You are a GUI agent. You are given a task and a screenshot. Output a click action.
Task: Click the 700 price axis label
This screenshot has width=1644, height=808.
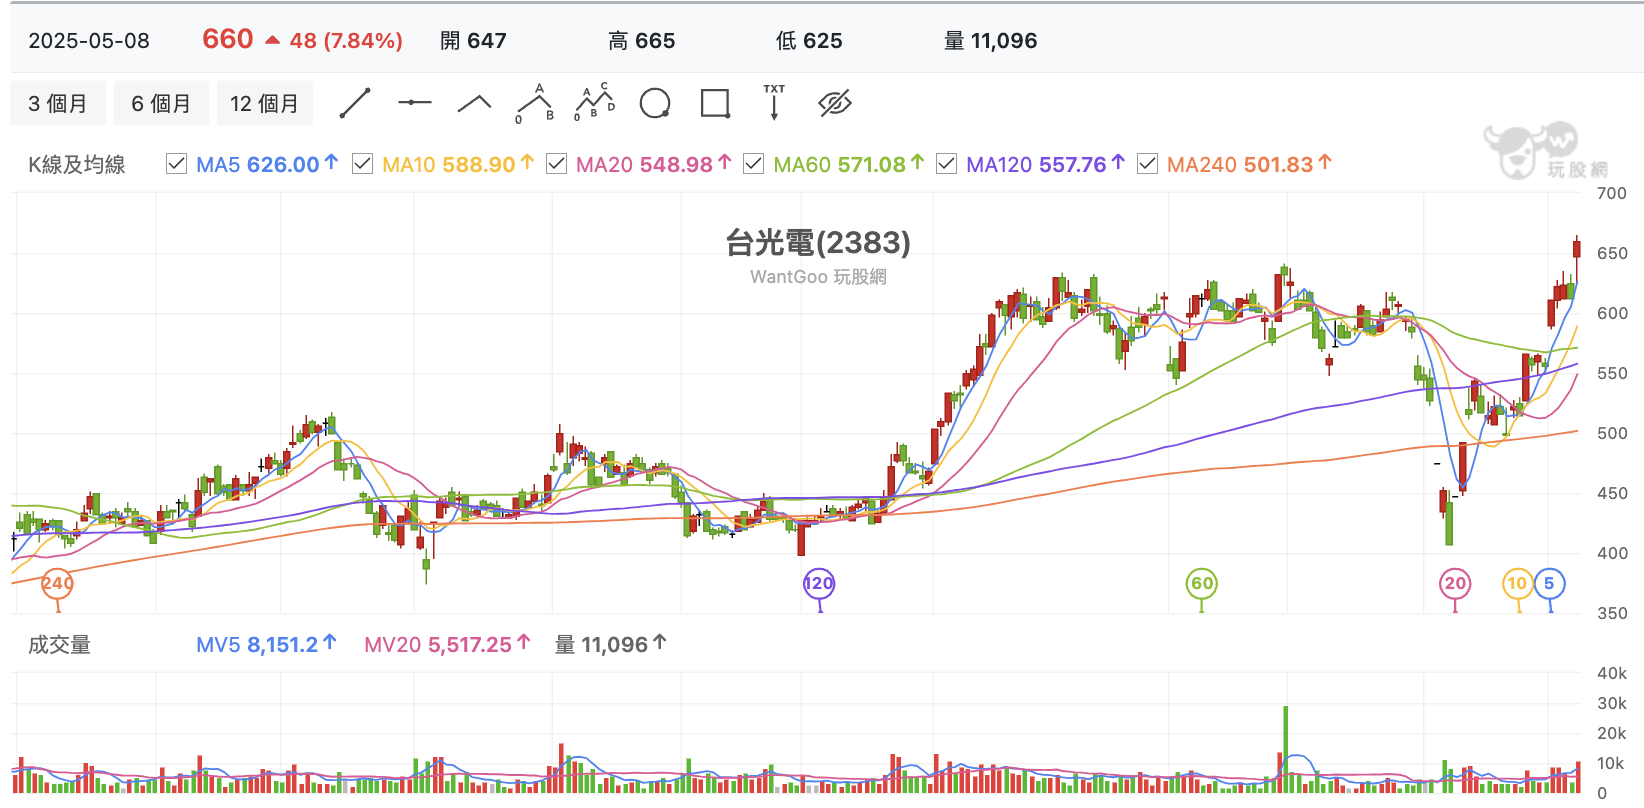point(1612,193)
